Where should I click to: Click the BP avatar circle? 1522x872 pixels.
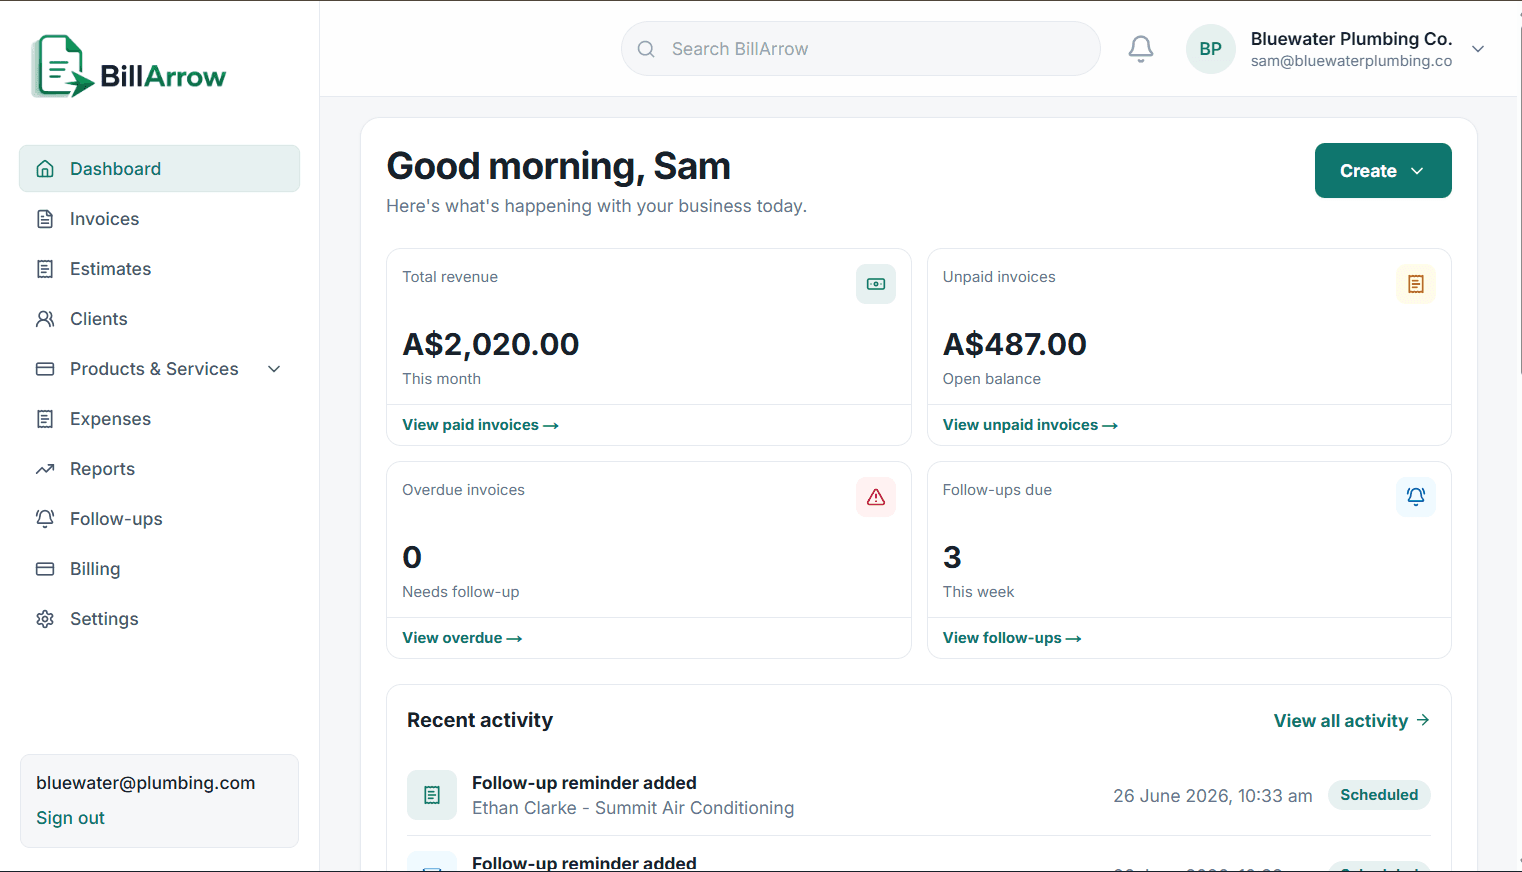click(x=1211, y=49)
